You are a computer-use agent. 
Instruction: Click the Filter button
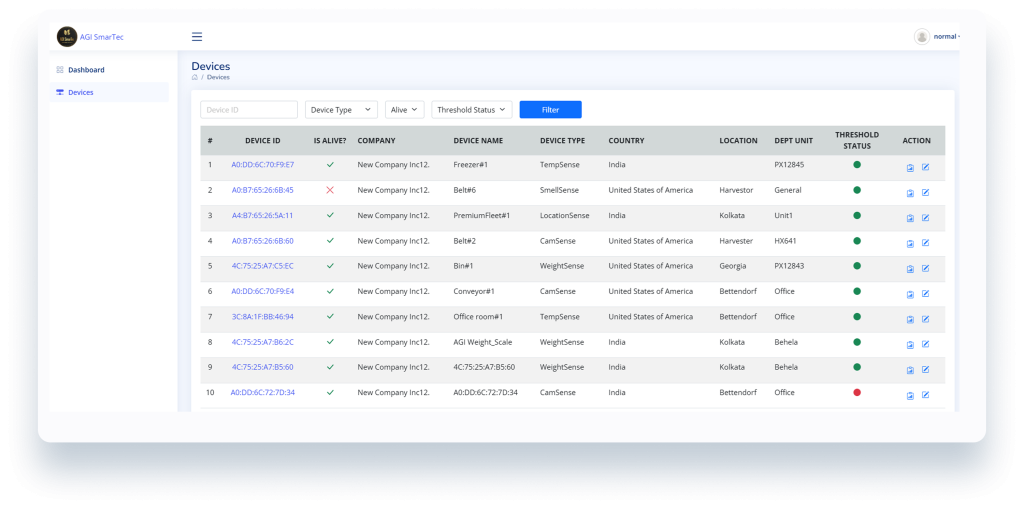[551, 110]
